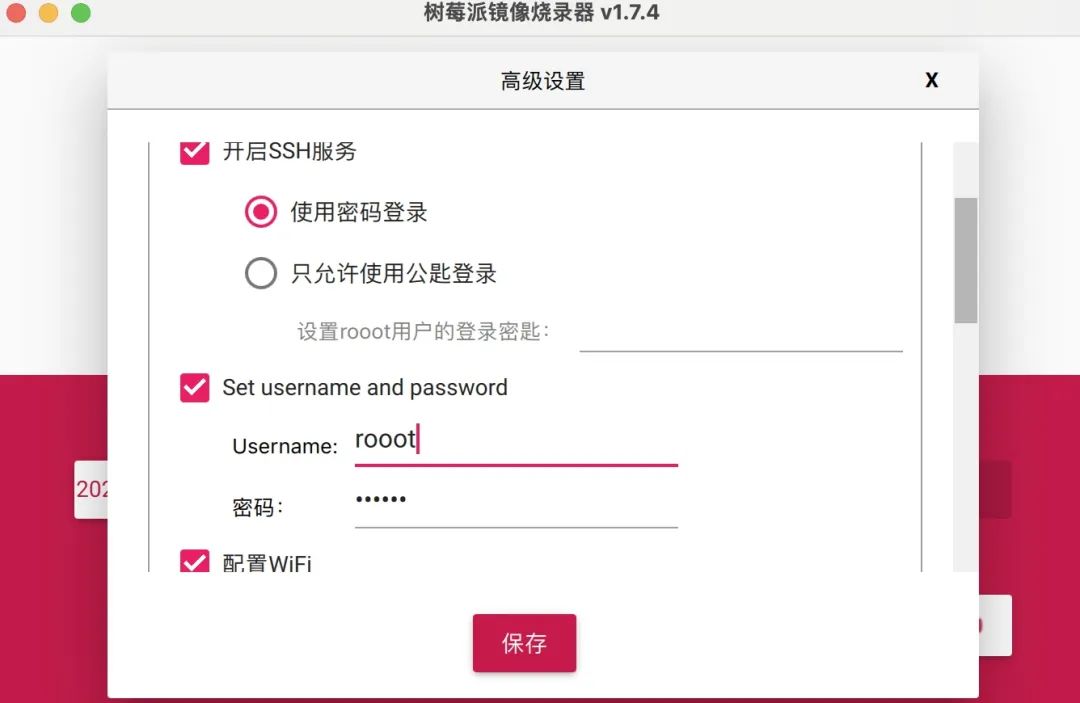
Task: Choose 只允许使用公匙登录 radio option
Action: pyautogui.click(x=261, y=273)
